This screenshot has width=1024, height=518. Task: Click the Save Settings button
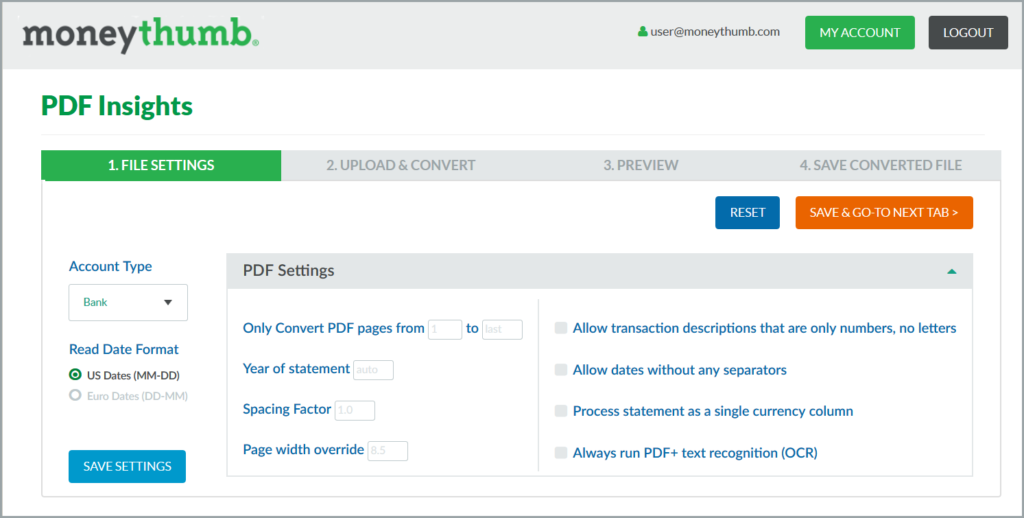click(127, 466)
